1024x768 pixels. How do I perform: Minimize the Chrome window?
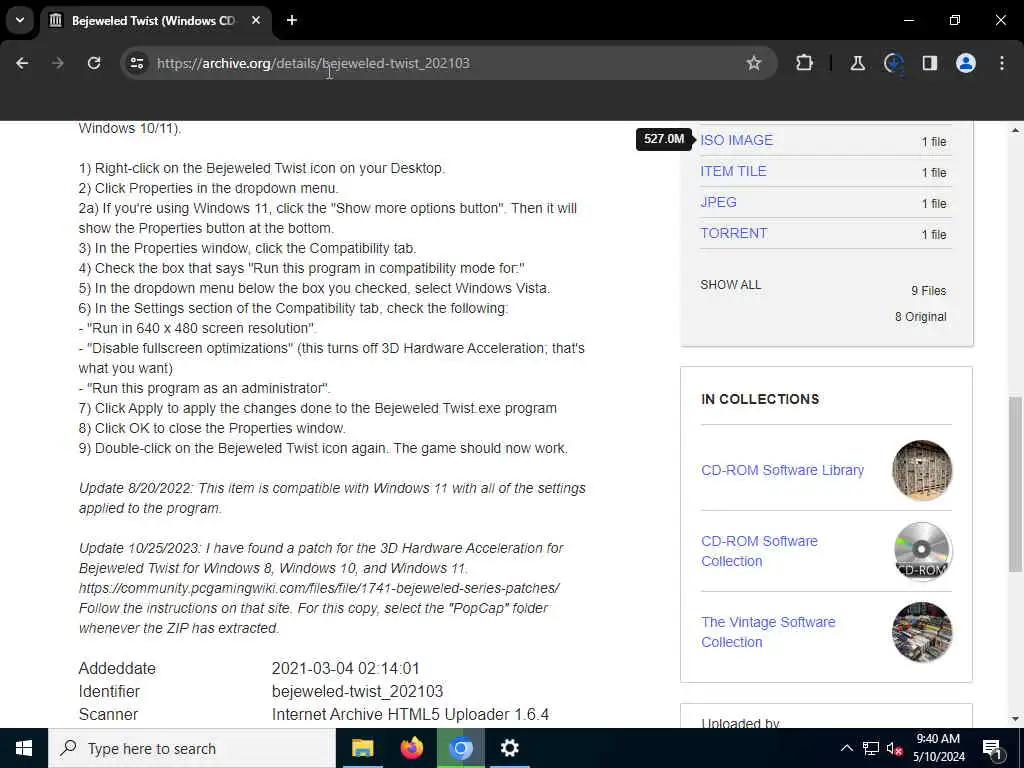[908, 20]
